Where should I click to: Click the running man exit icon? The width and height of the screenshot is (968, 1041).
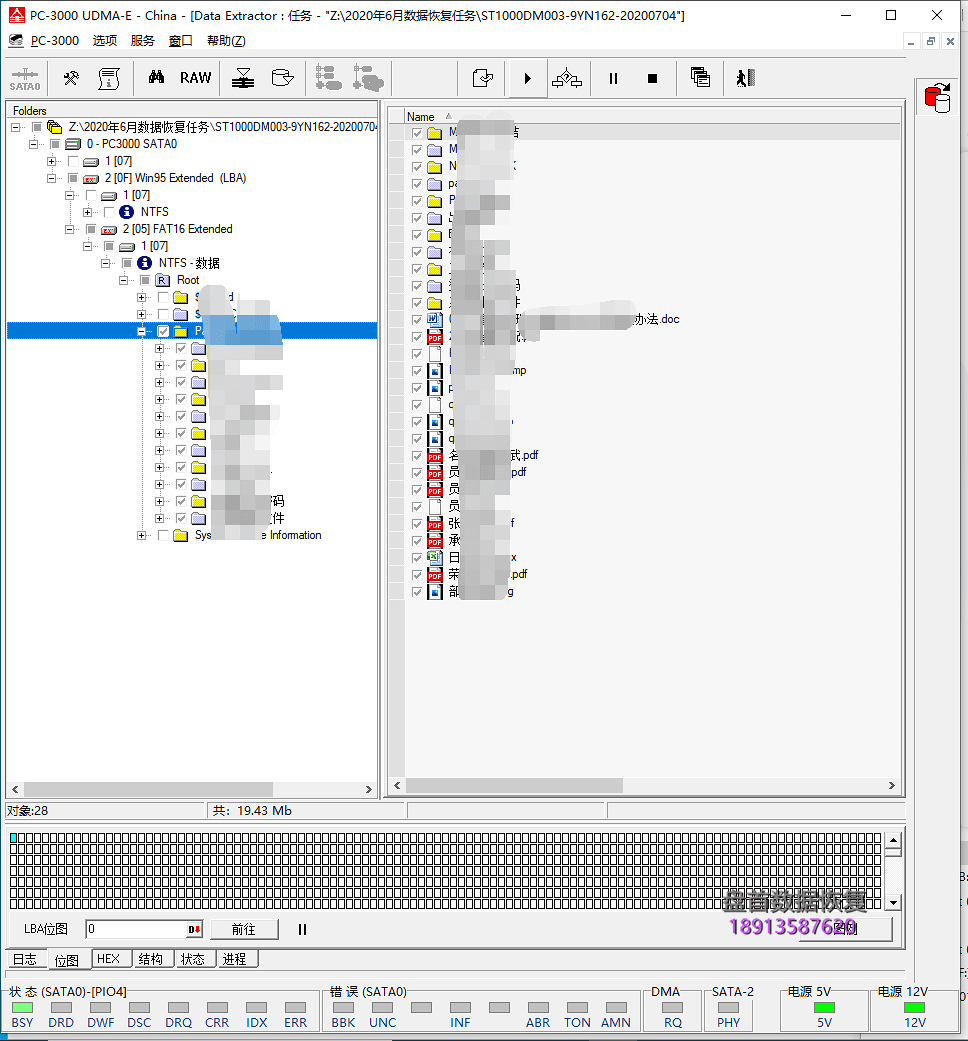(746, 78)
